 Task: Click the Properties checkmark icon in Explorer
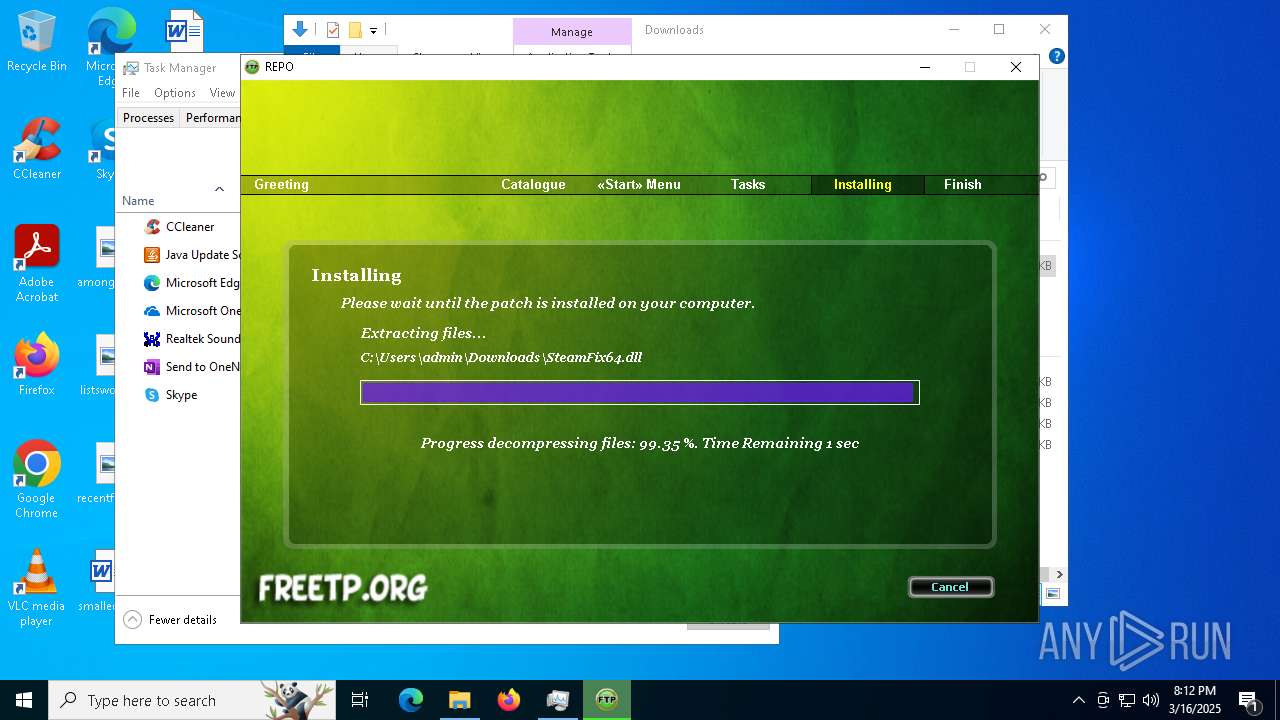333,30
